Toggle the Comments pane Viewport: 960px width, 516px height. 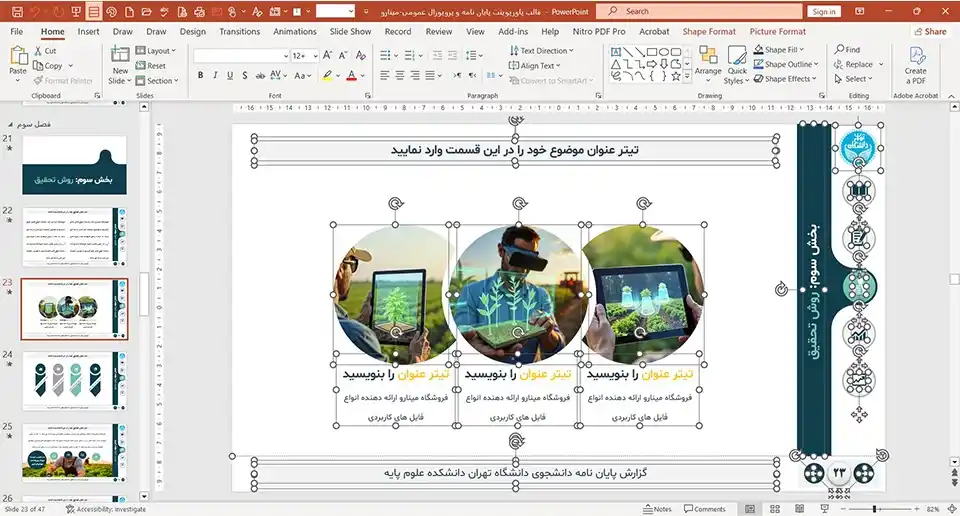pyautogui.click(x=705, y=509)
